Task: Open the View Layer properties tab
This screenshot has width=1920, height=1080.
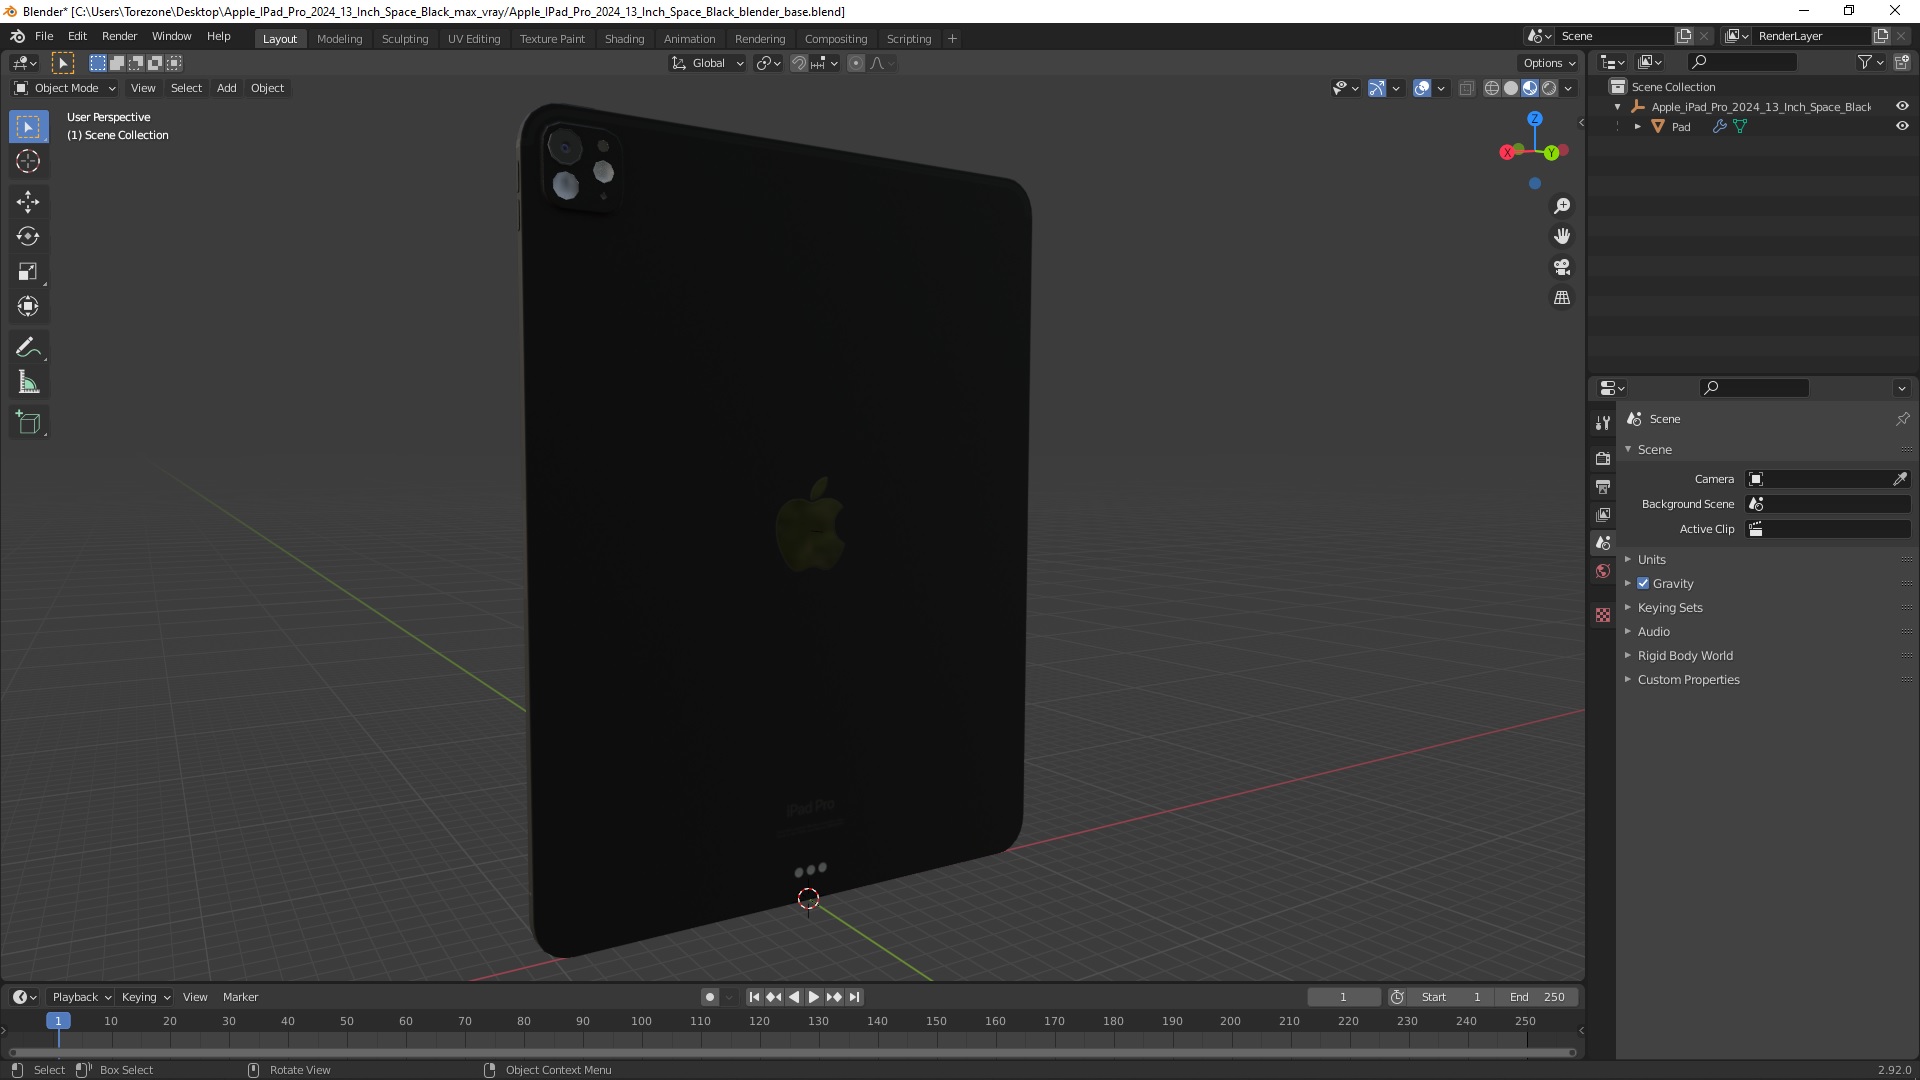Action: click(x=1603, y=514)
